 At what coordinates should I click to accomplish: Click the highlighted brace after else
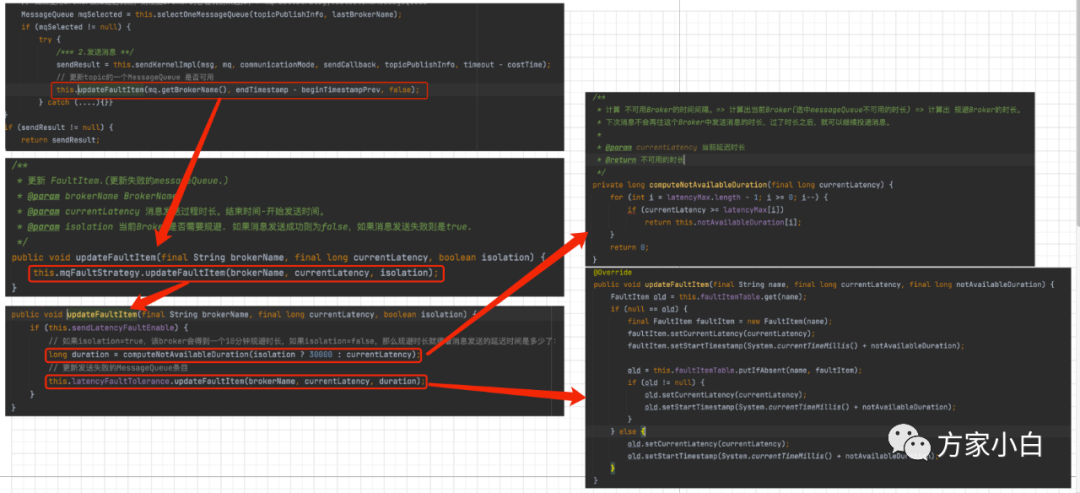tap(643, 431)
